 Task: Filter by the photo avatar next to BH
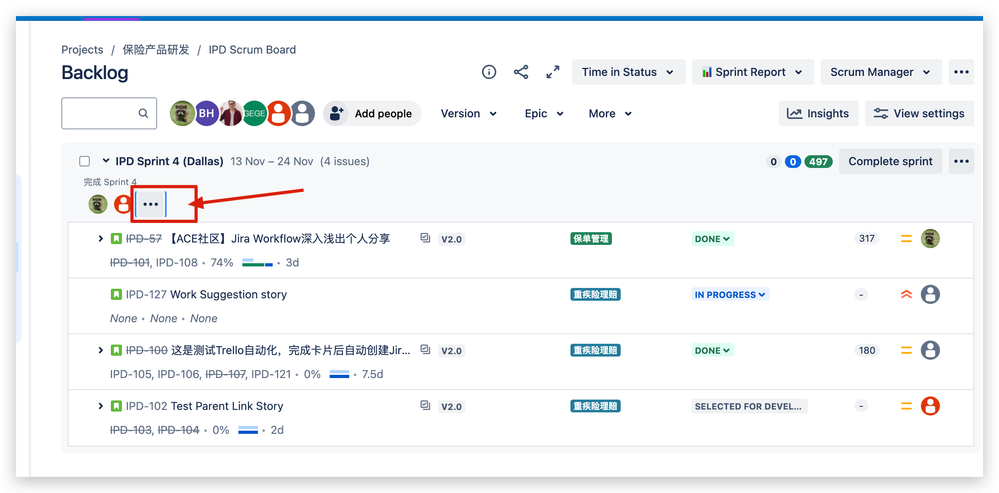231,113
